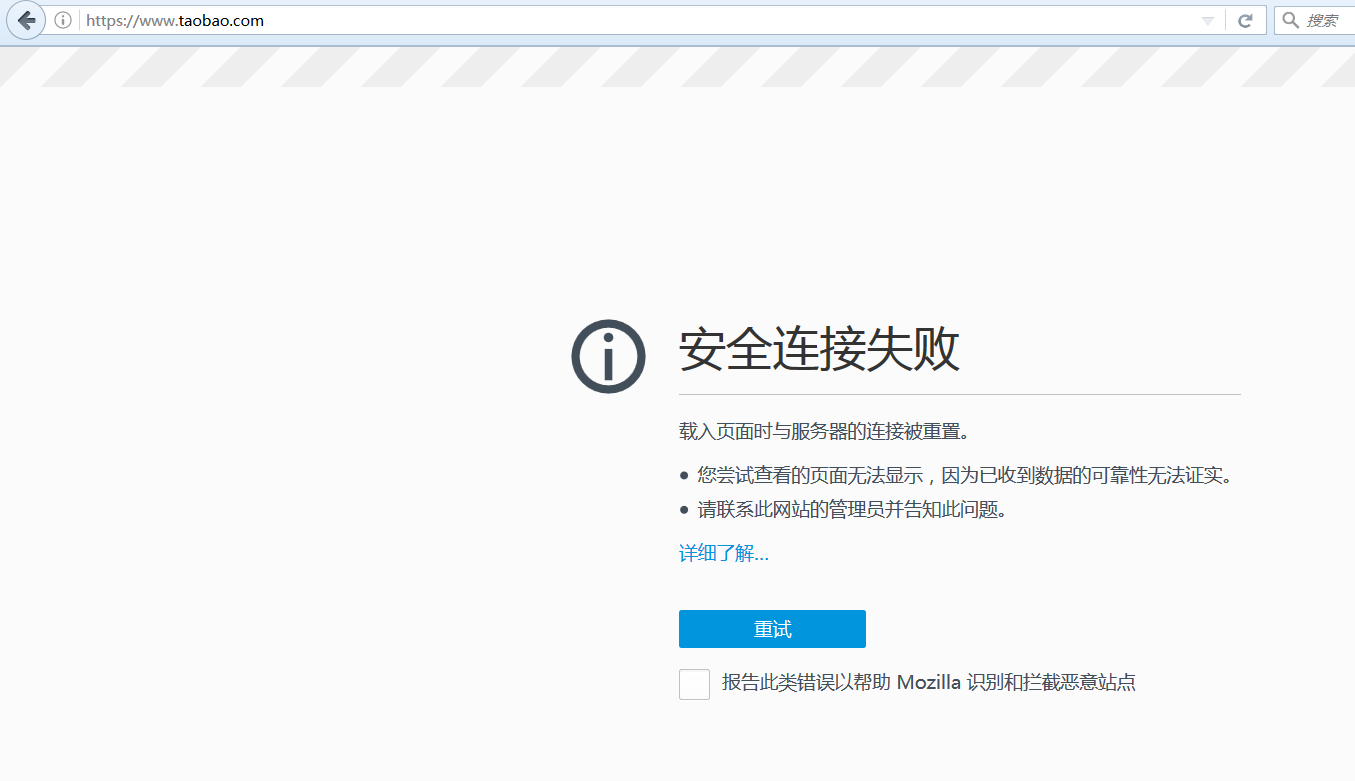Click the striped warning banner below toolbar

[677, 66]
